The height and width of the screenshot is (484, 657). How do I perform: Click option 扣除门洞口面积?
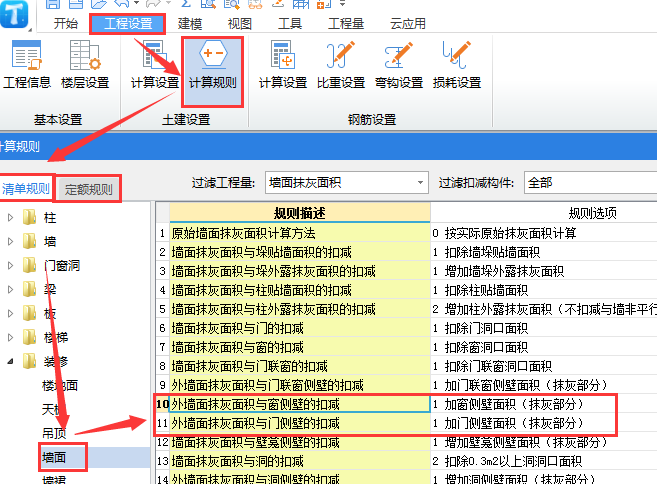(486, 328)
